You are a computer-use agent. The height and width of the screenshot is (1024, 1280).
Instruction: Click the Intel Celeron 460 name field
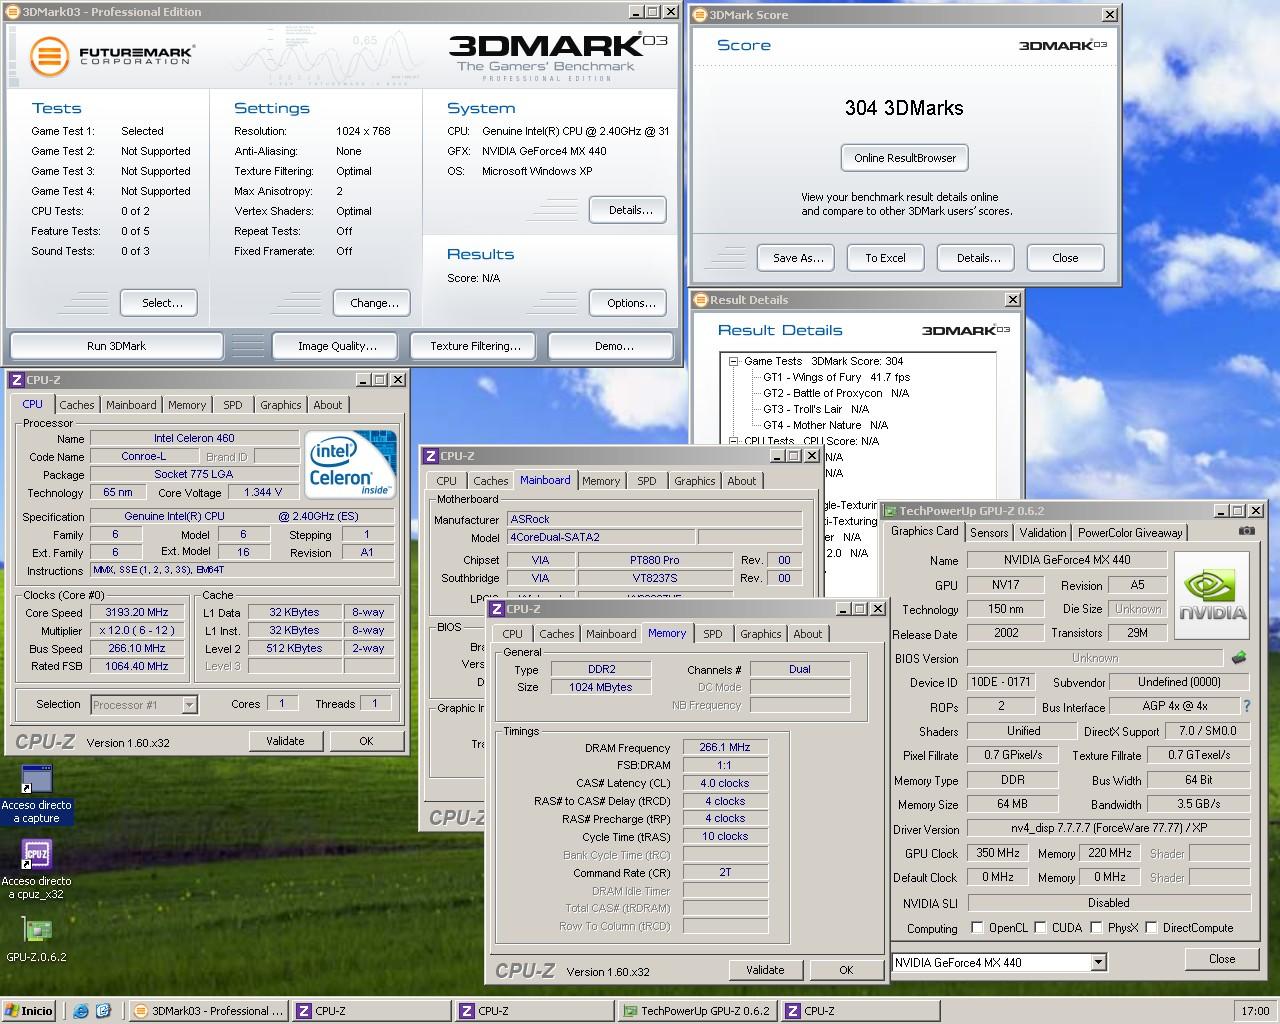(194, 438)
